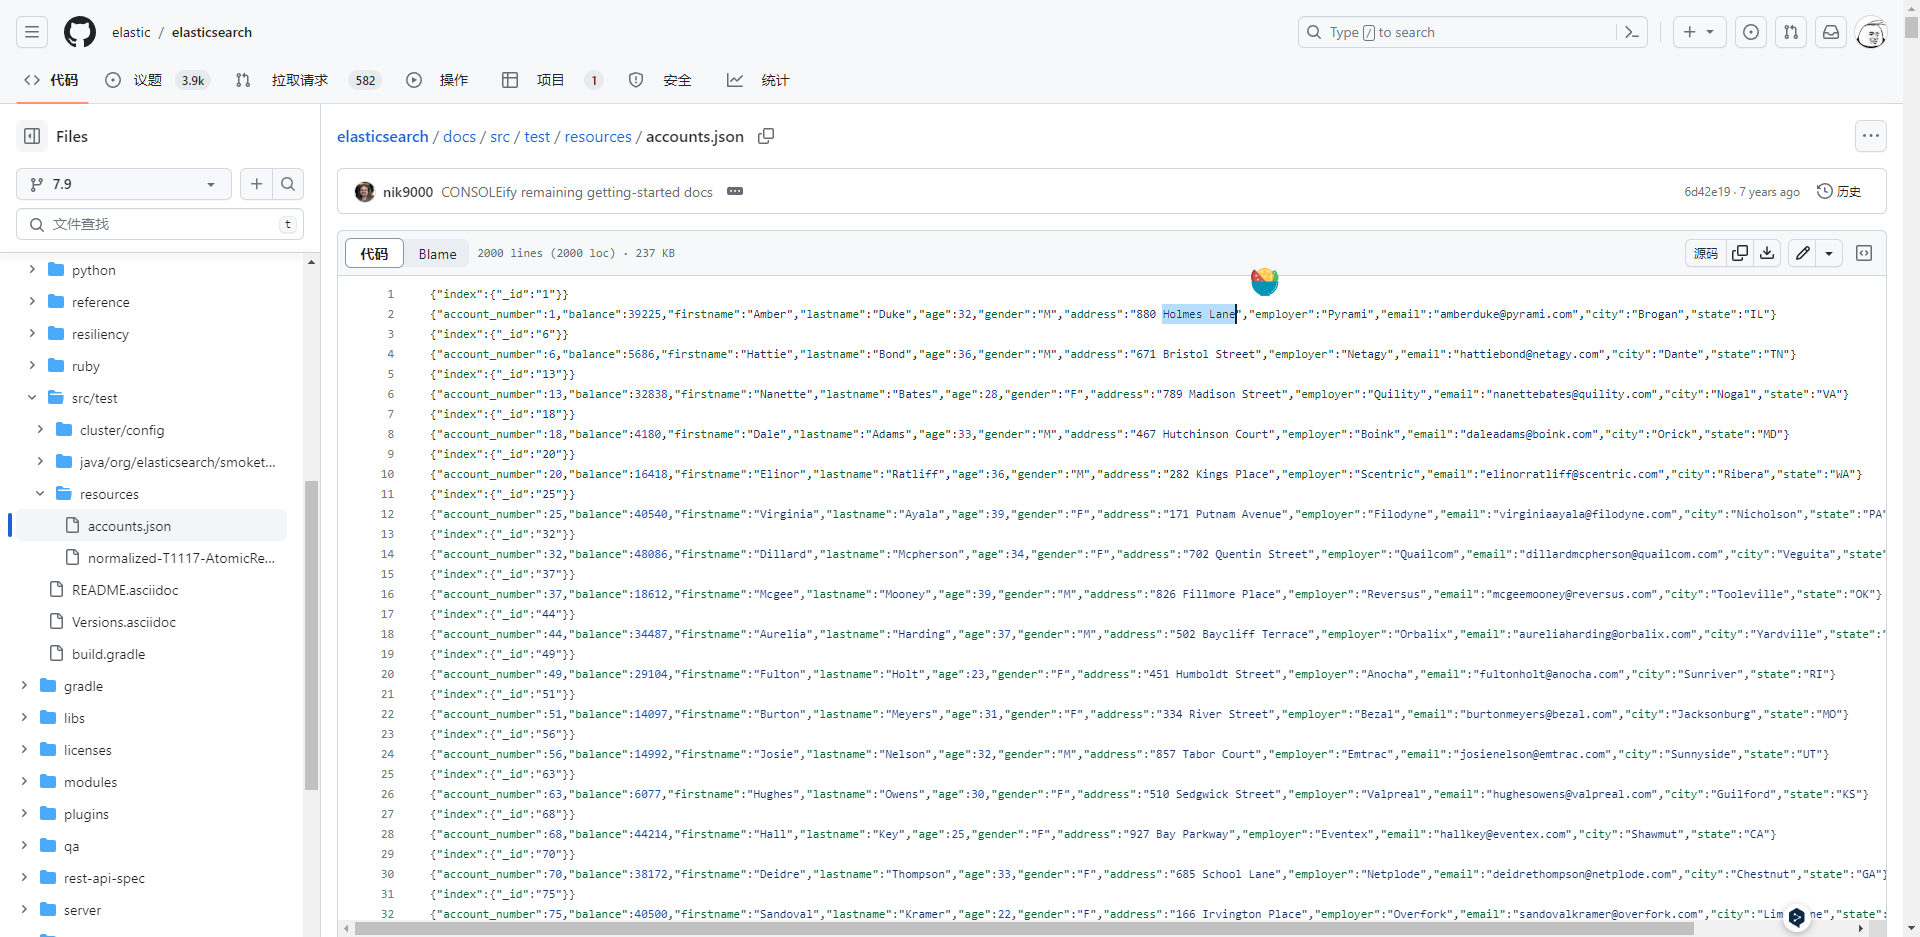This screenshot has height=937, width=1920.
Task: Open the user avatar menu
Action: tap(1871, 32)
